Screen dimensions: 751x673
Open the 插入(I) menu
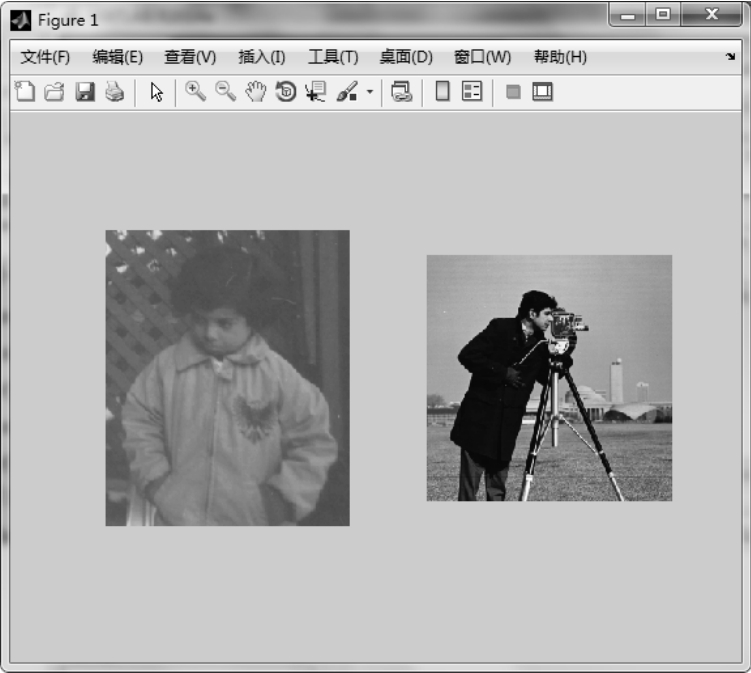coord(261,57)
